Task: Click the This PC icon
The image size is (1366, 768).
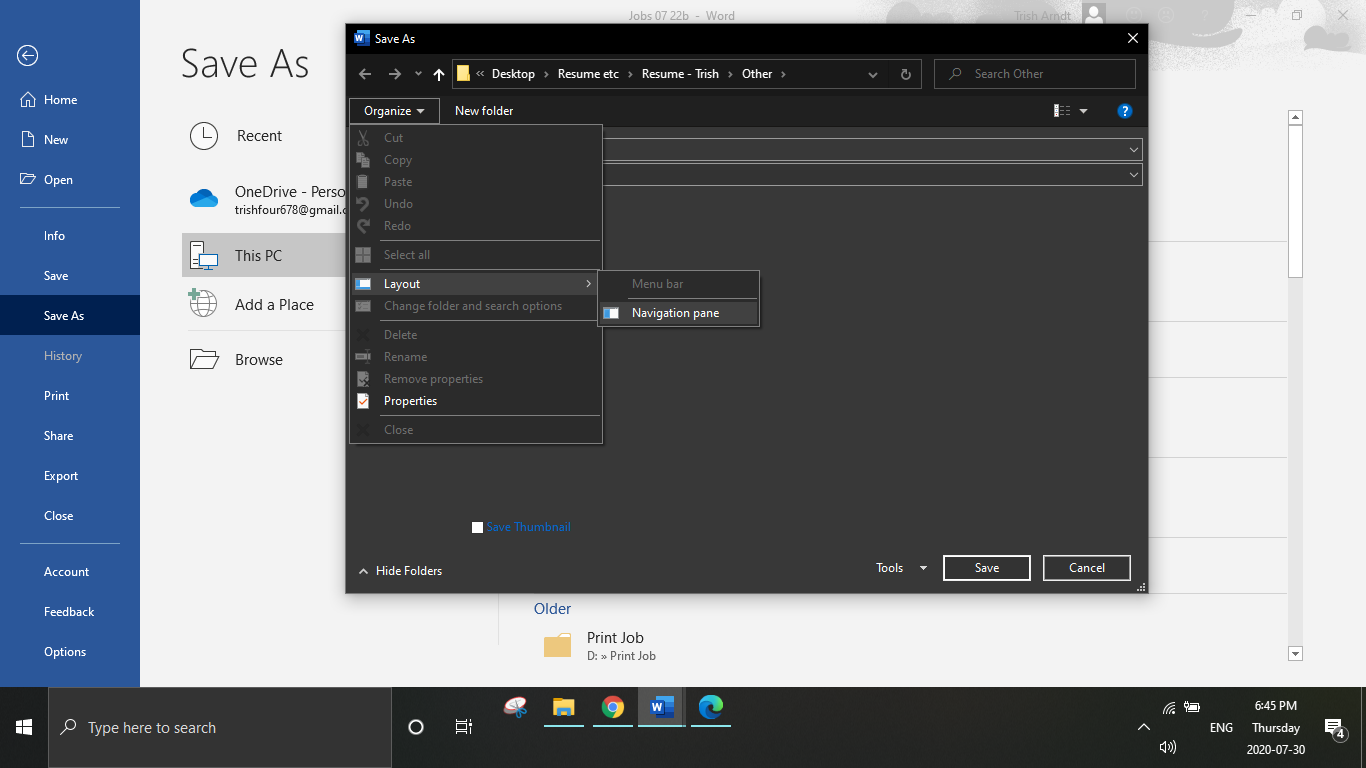Action: click(204, 255)
